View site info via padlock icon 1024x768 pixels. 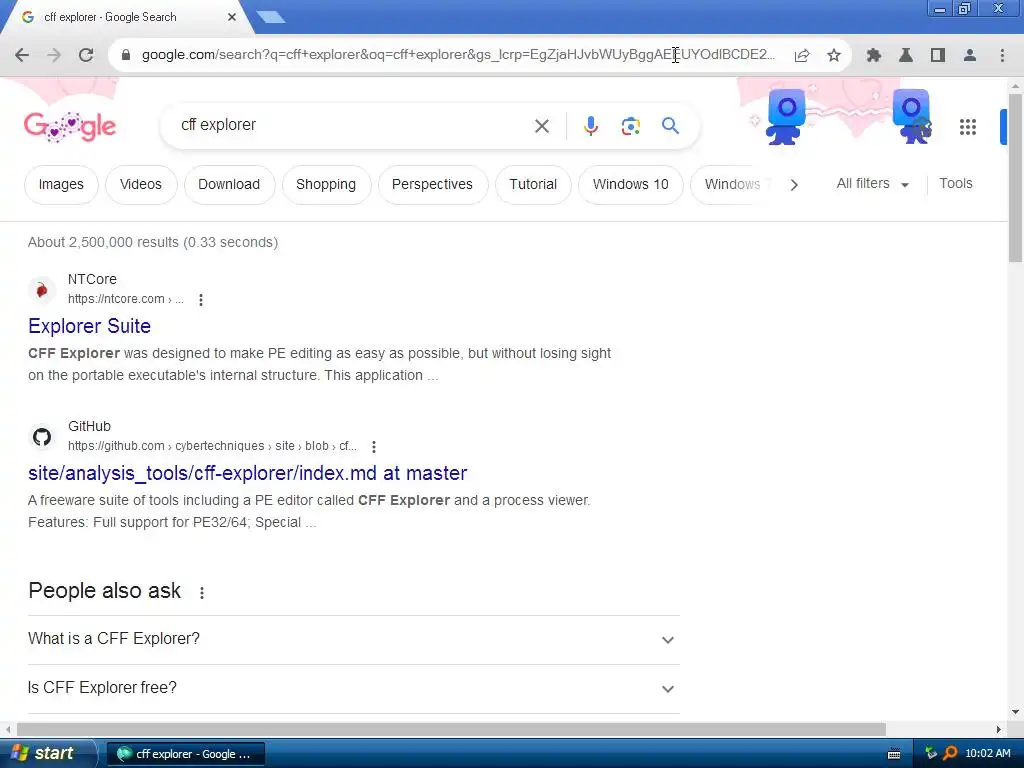click(x=126, y=55)
